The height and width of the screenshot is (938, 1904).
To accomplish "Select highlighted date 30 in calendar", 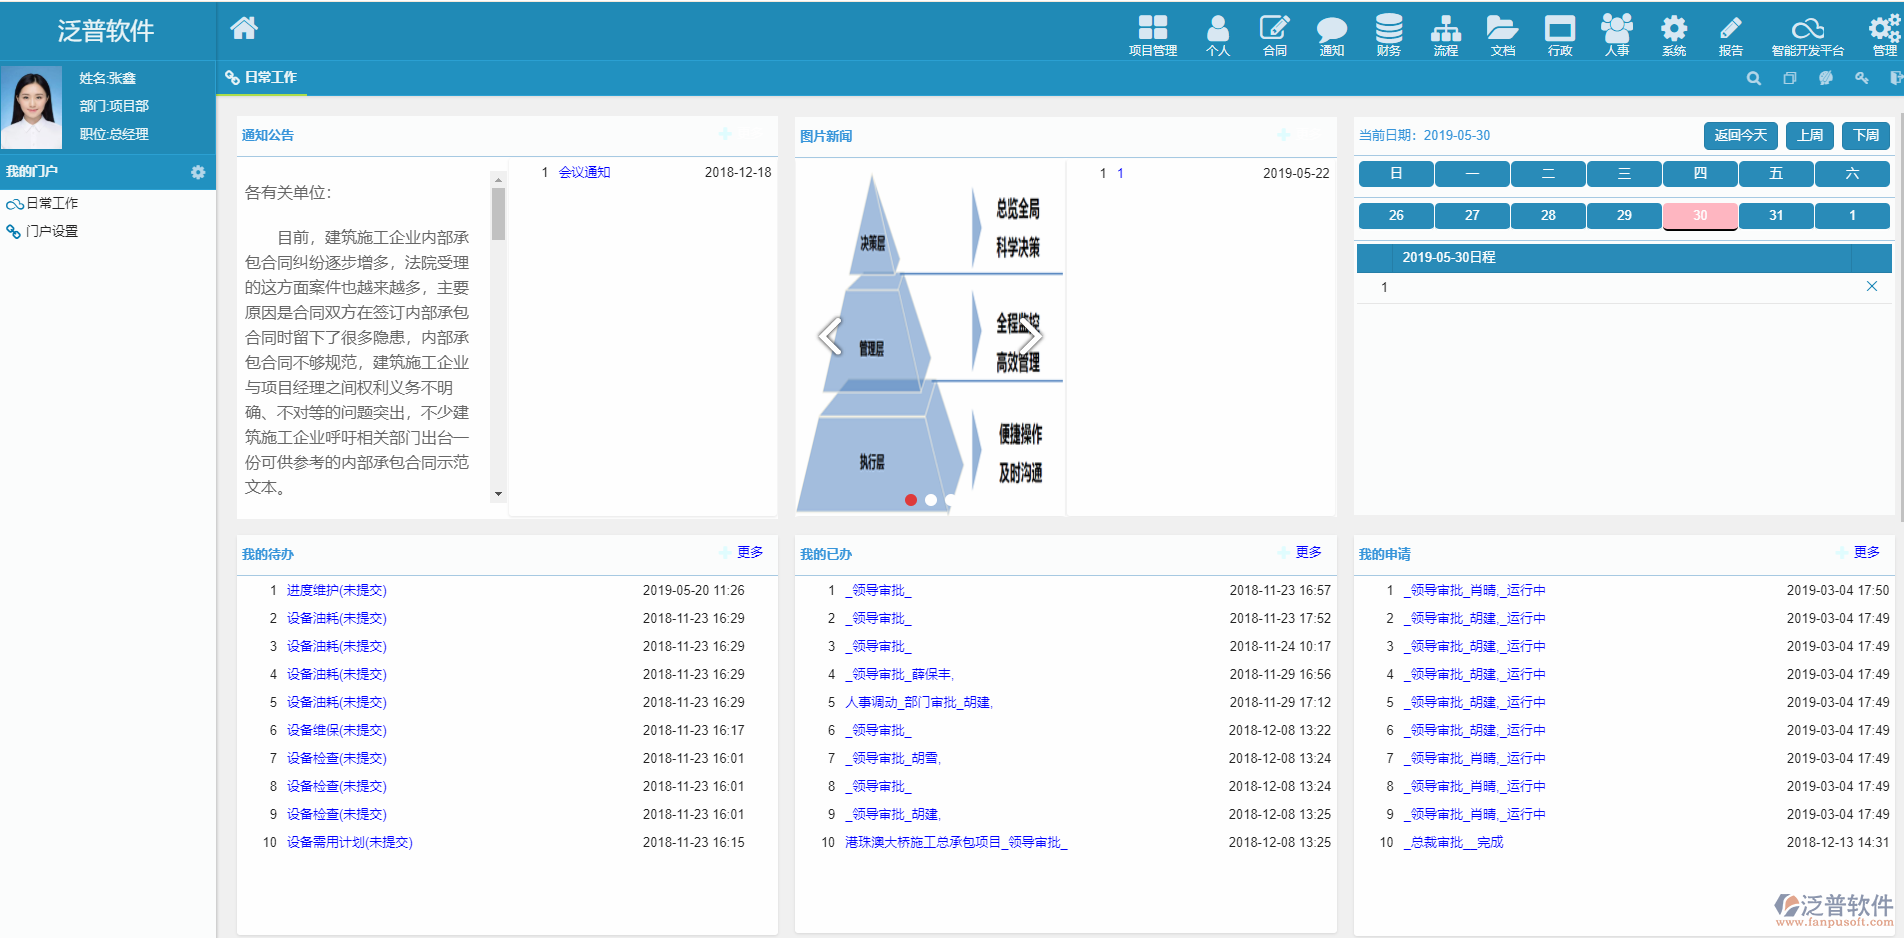I will (1700, 215).
